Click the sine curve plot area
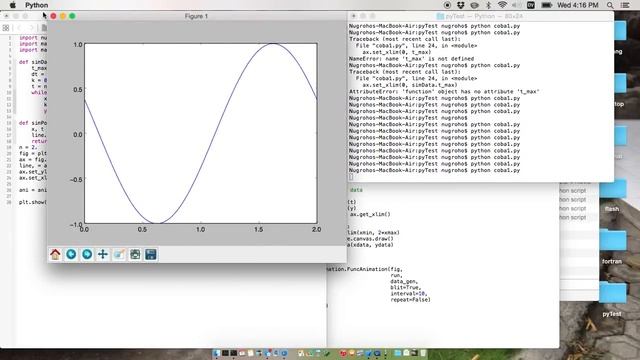This screenshot has width=640, height=360. coord(201,133)
